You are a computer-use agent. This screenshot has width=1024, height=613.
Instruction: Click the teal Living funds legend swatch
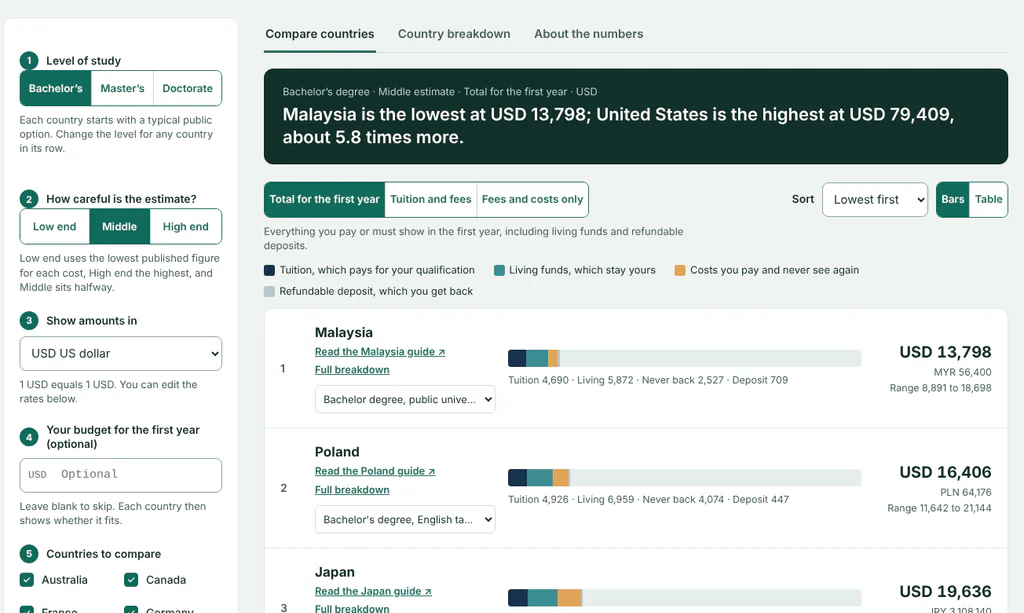point(499,270)
